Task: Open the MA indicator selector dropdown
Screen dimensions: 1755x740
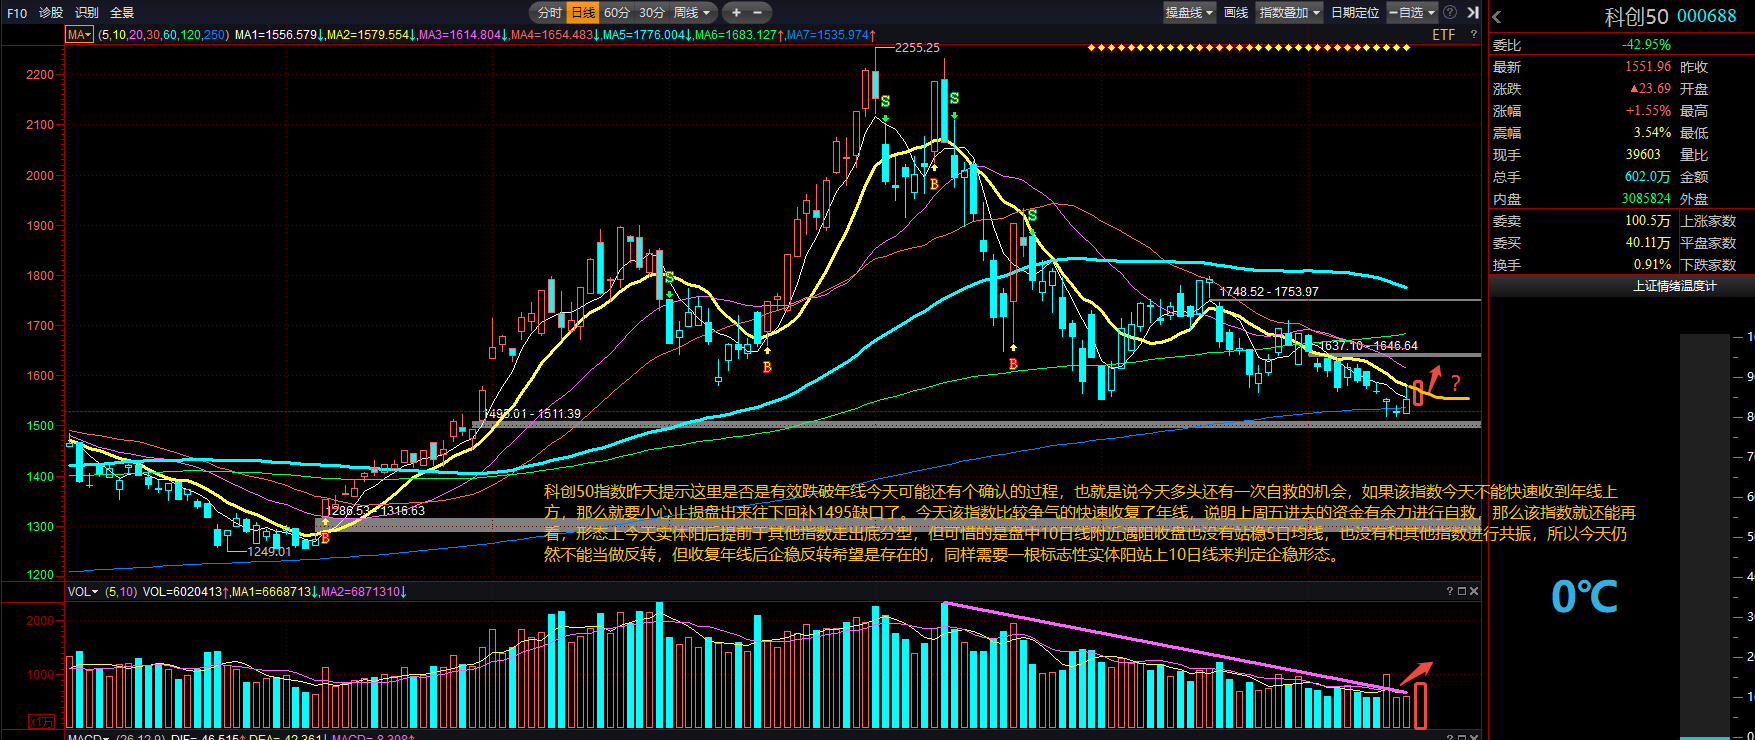Action: [79, 35]
